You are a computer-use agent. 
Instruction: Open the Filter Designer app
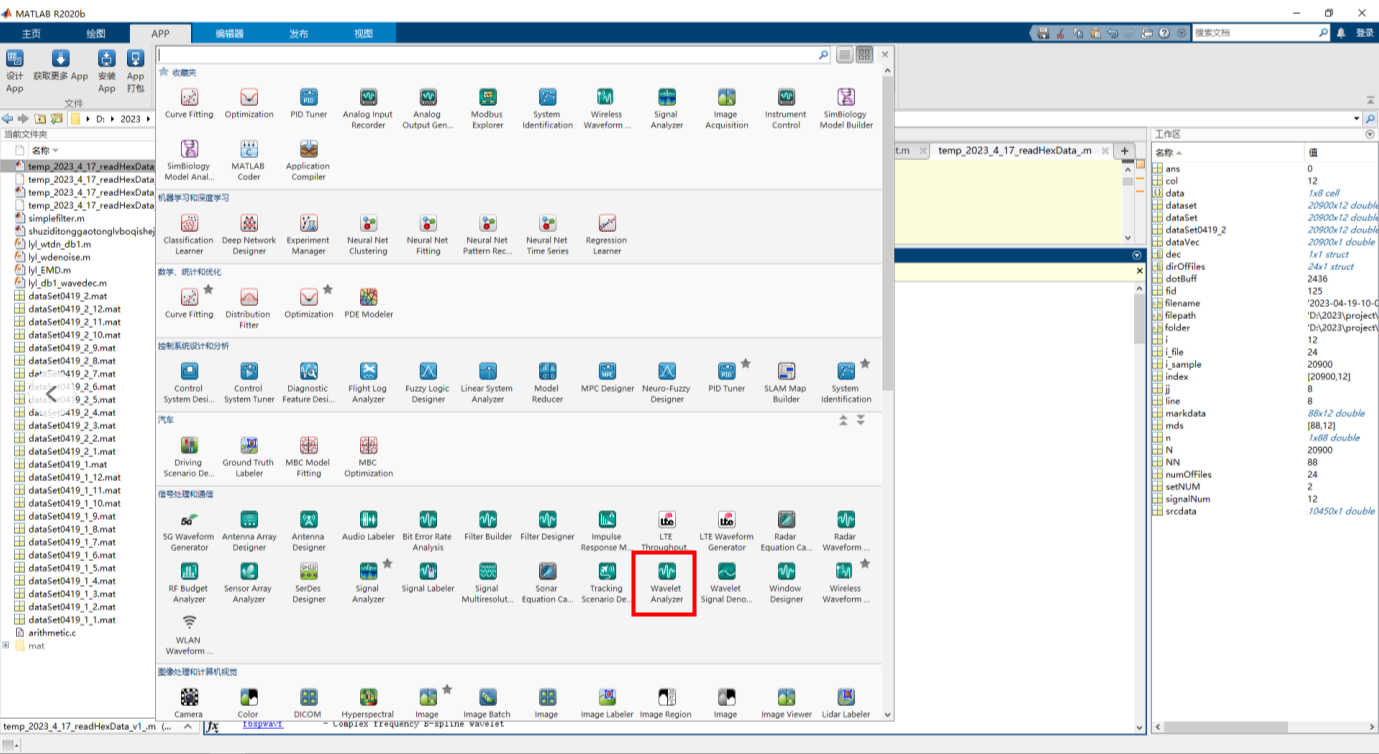coord(547,527)
